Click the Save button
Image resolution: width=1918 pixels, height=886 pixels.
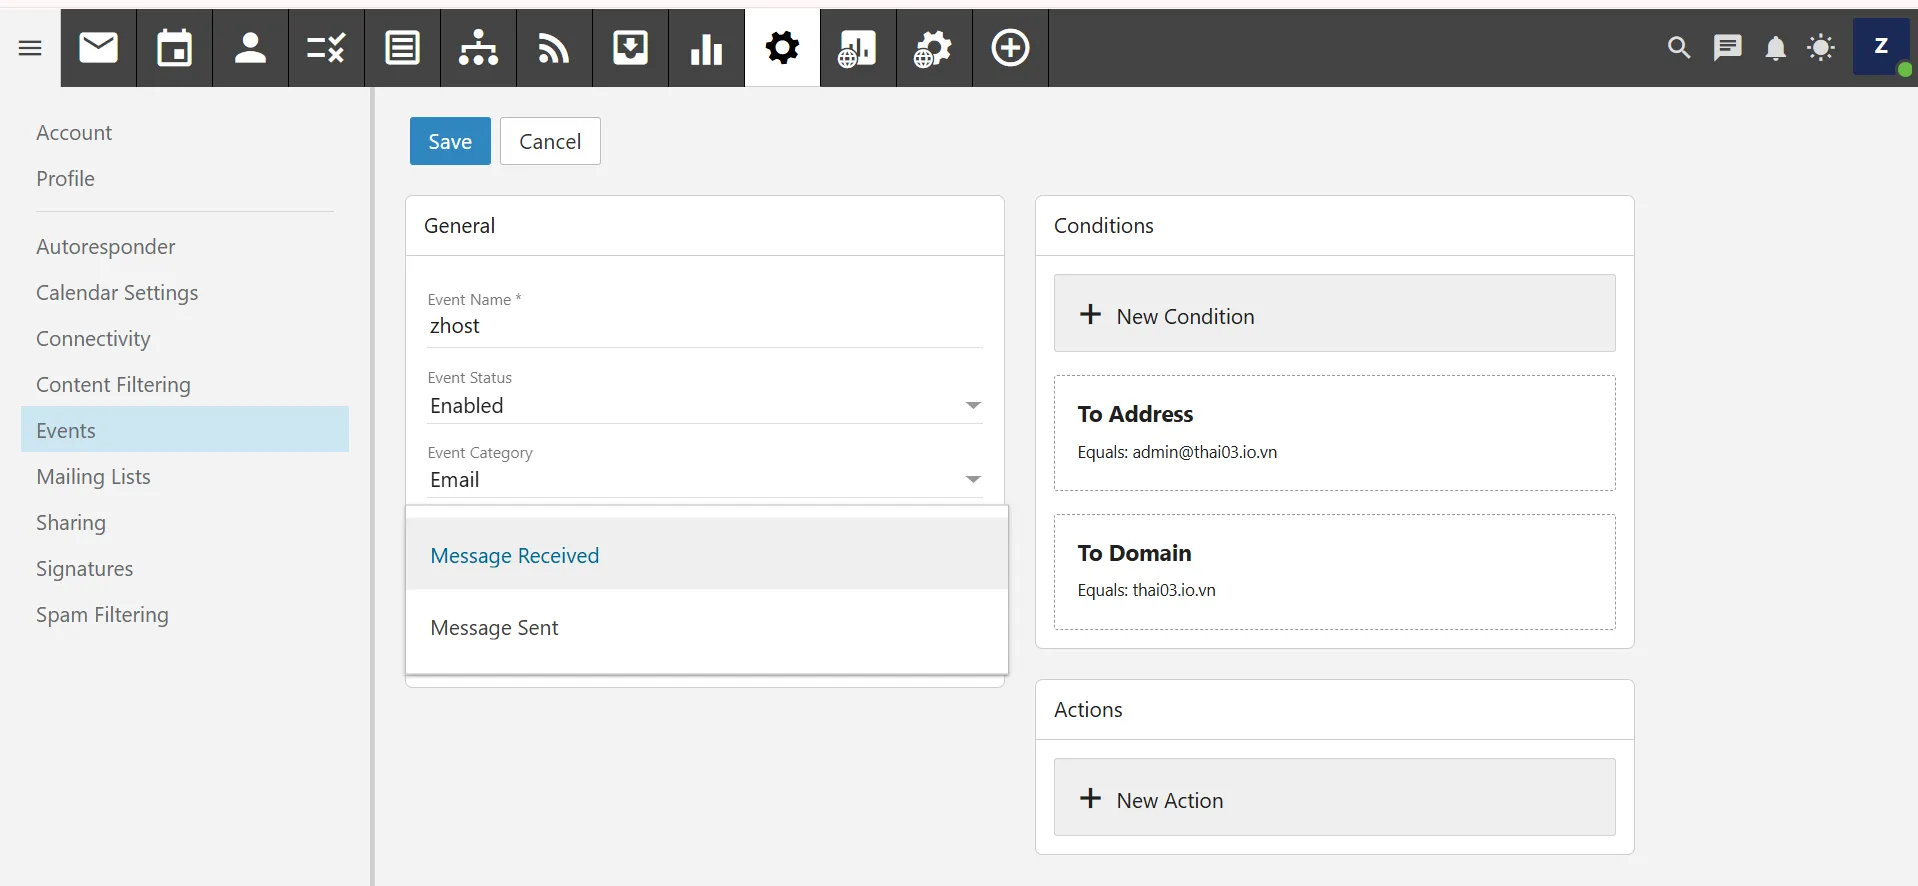pos(449,141)
